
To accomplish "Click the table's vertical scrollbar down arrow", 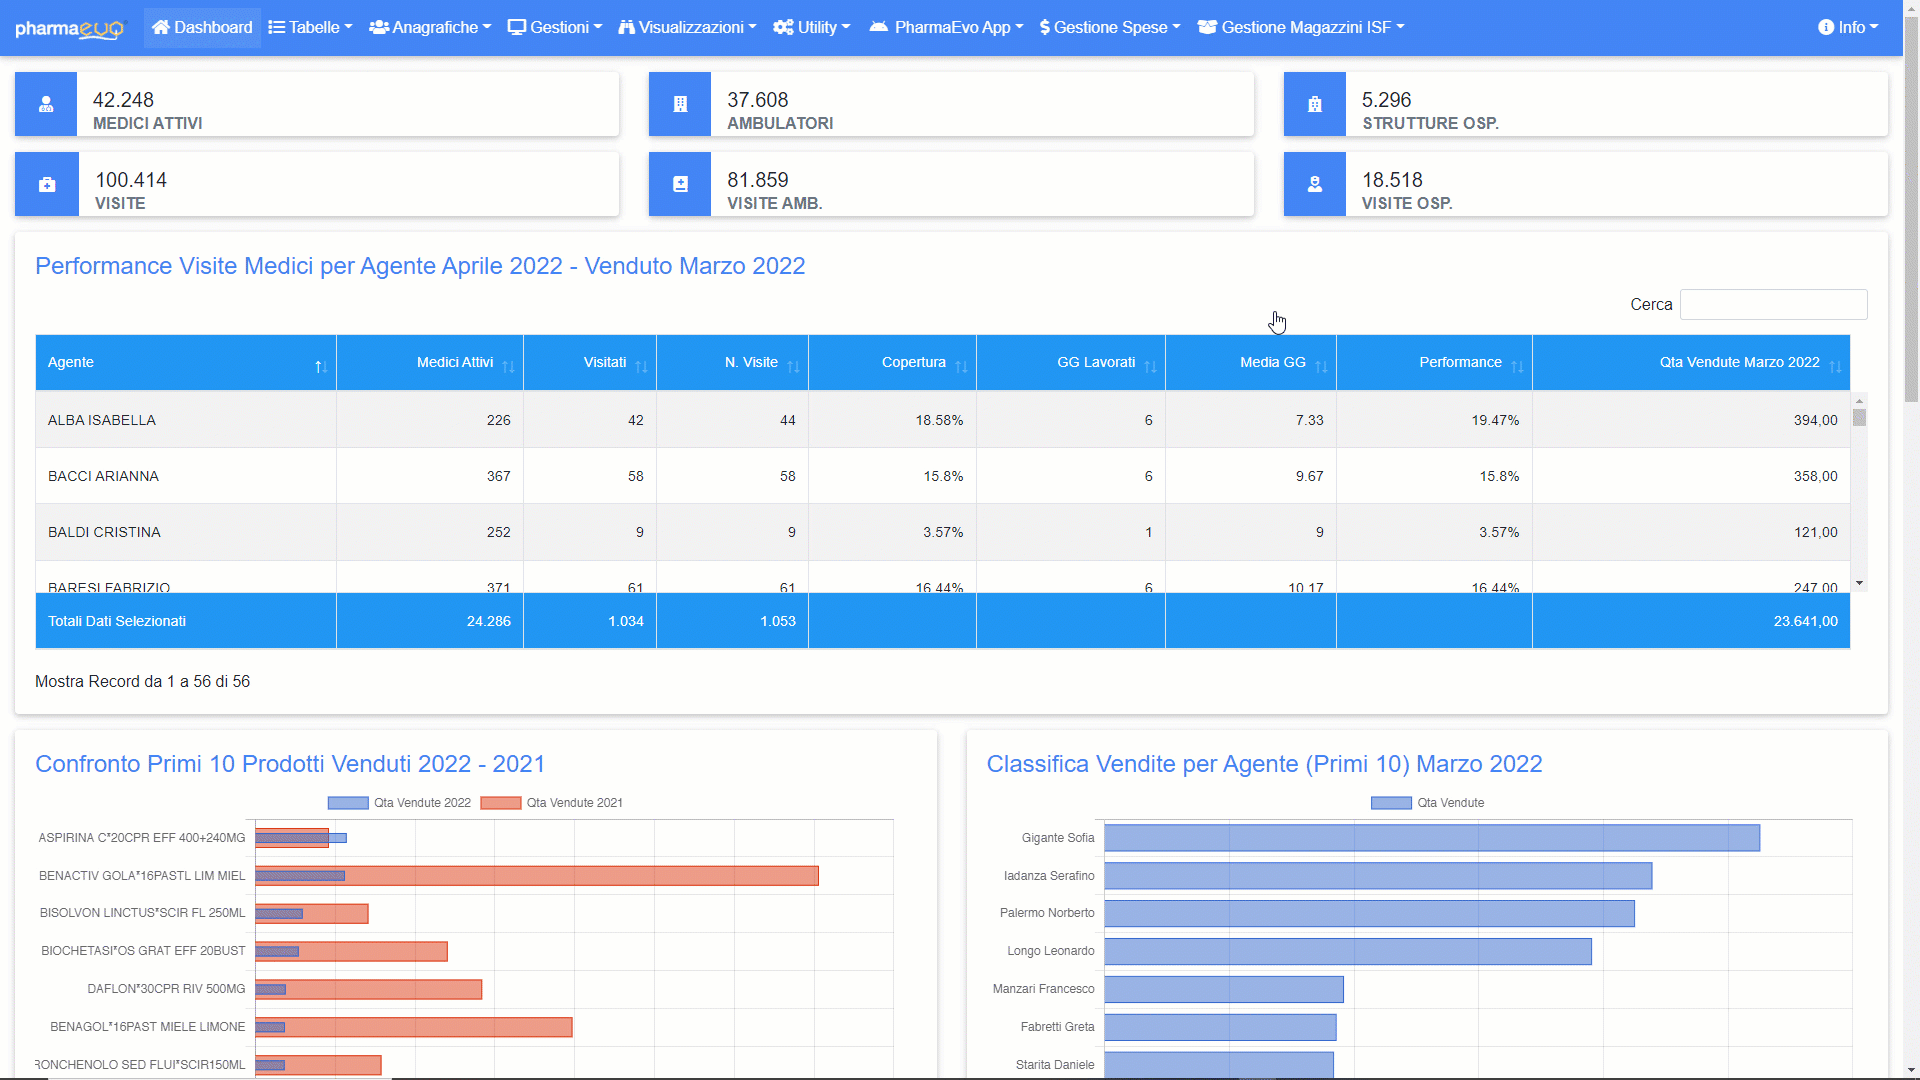I will [x=1859, y=583].
